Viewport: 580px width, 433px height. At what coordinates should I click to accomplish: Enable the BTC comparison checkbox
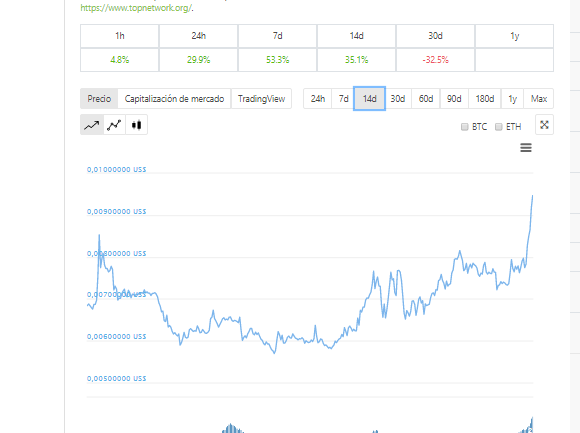(465, 127)
